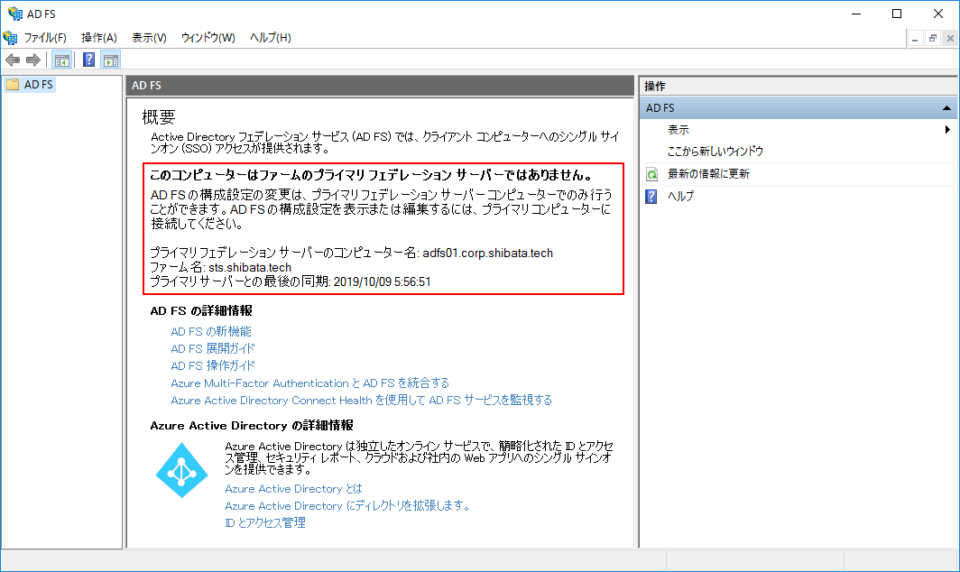Click the Forward arrow toolbar icon
Viewport: 960px width, 572px height.
[33, 60]
